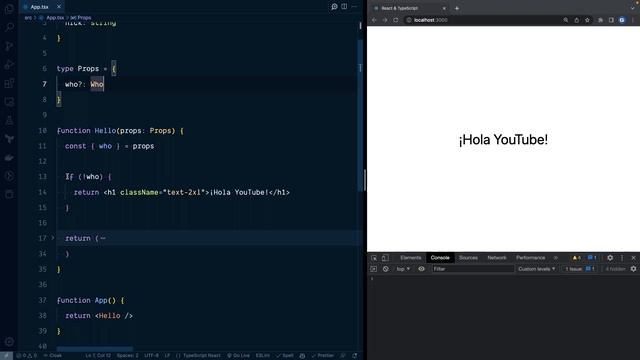The height and width of the screenshot is (360, 640).
Task: Open the Manage gear at activity bar bottom
Action: click(x=9, y=342)
